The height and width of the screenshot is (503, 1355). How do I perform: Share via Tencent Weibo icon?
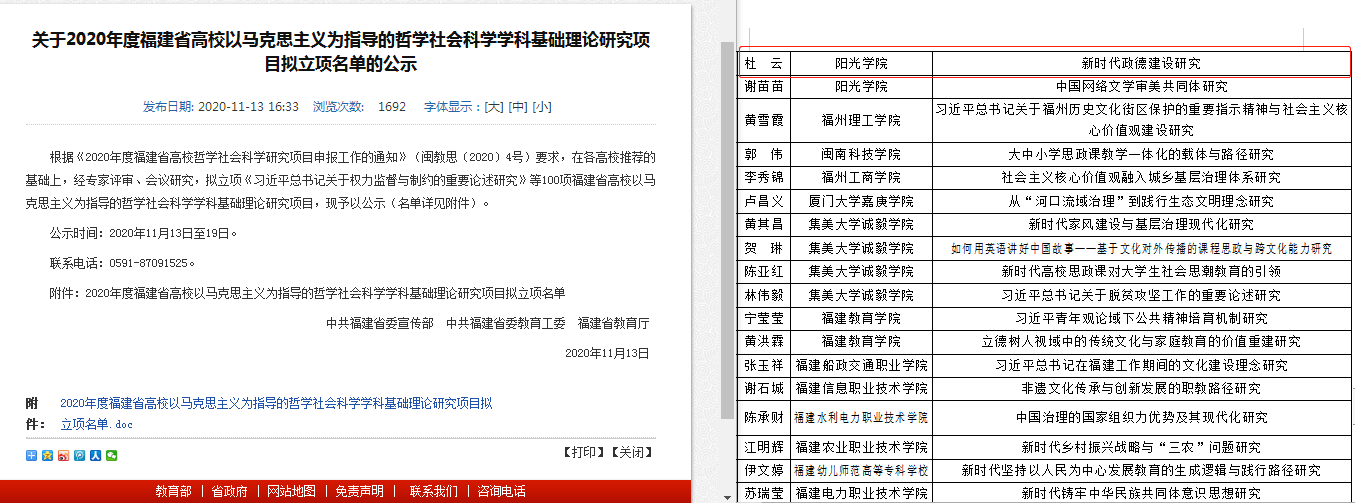point(80,456)
